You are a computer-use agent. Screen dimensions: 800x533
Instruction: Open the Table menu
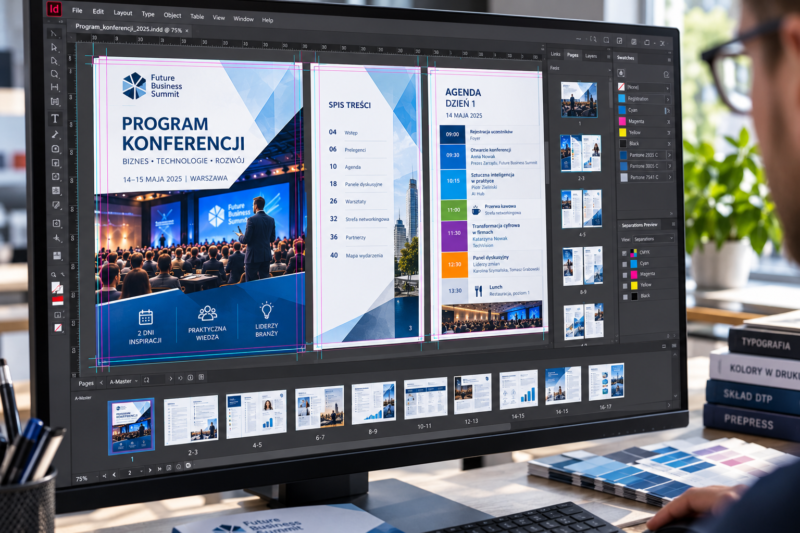(x=197, y=16)
